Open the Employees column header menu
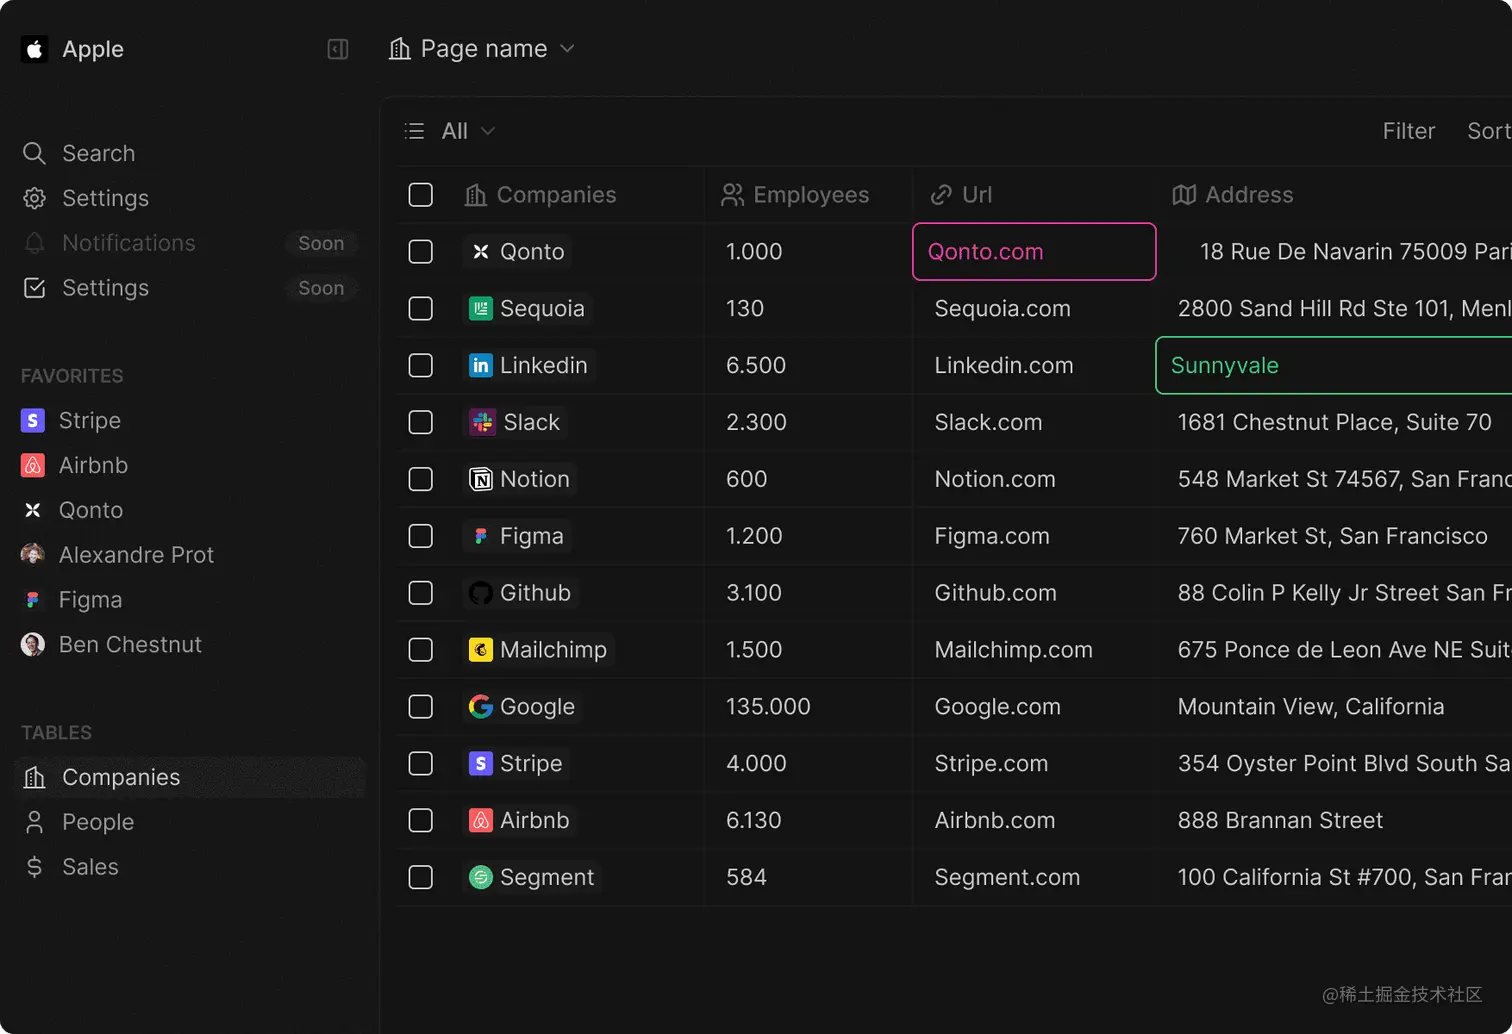 (796, 195)
